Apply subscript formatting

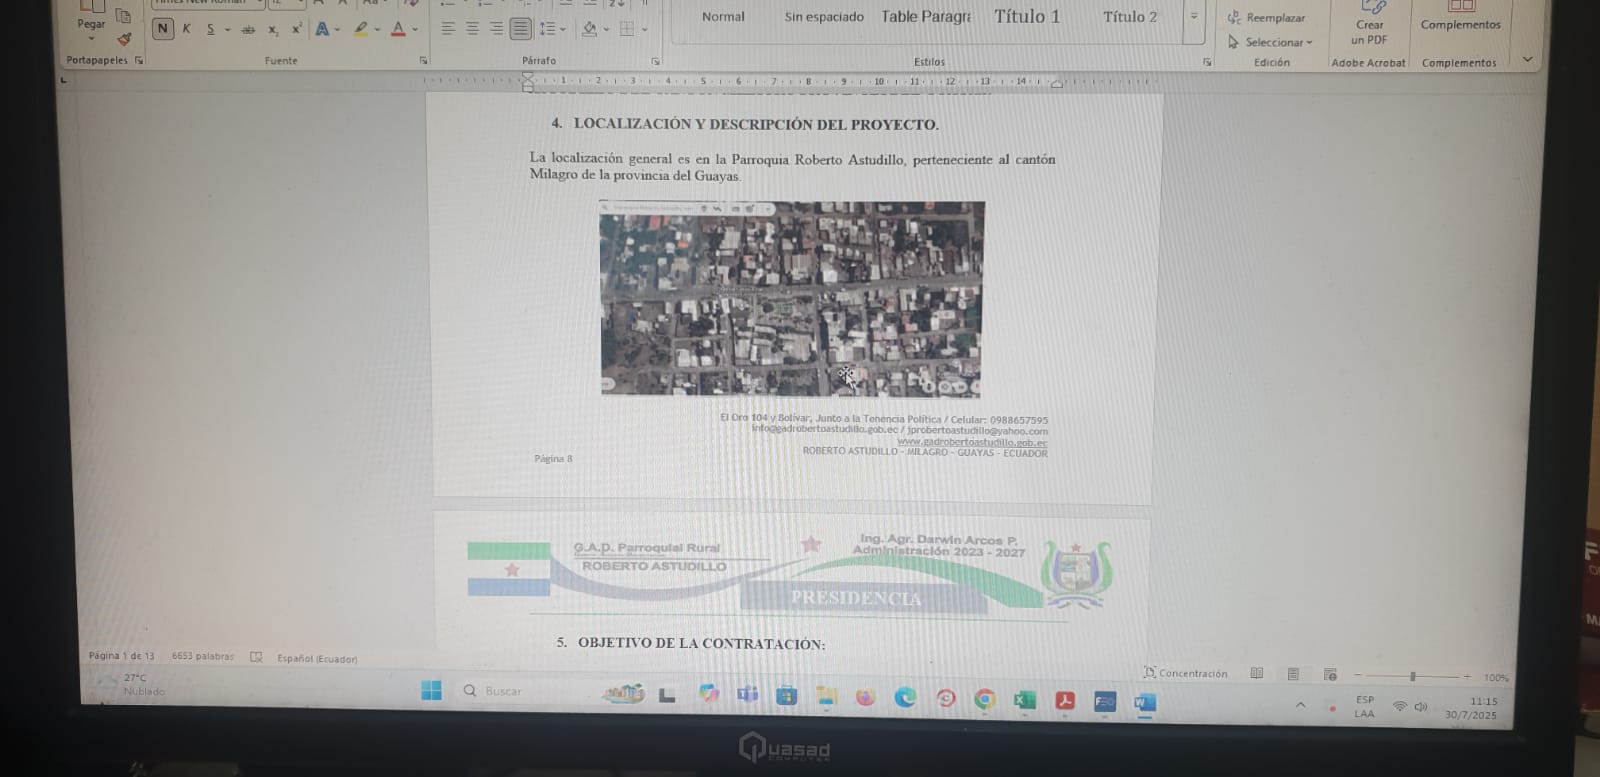(273, 30)
